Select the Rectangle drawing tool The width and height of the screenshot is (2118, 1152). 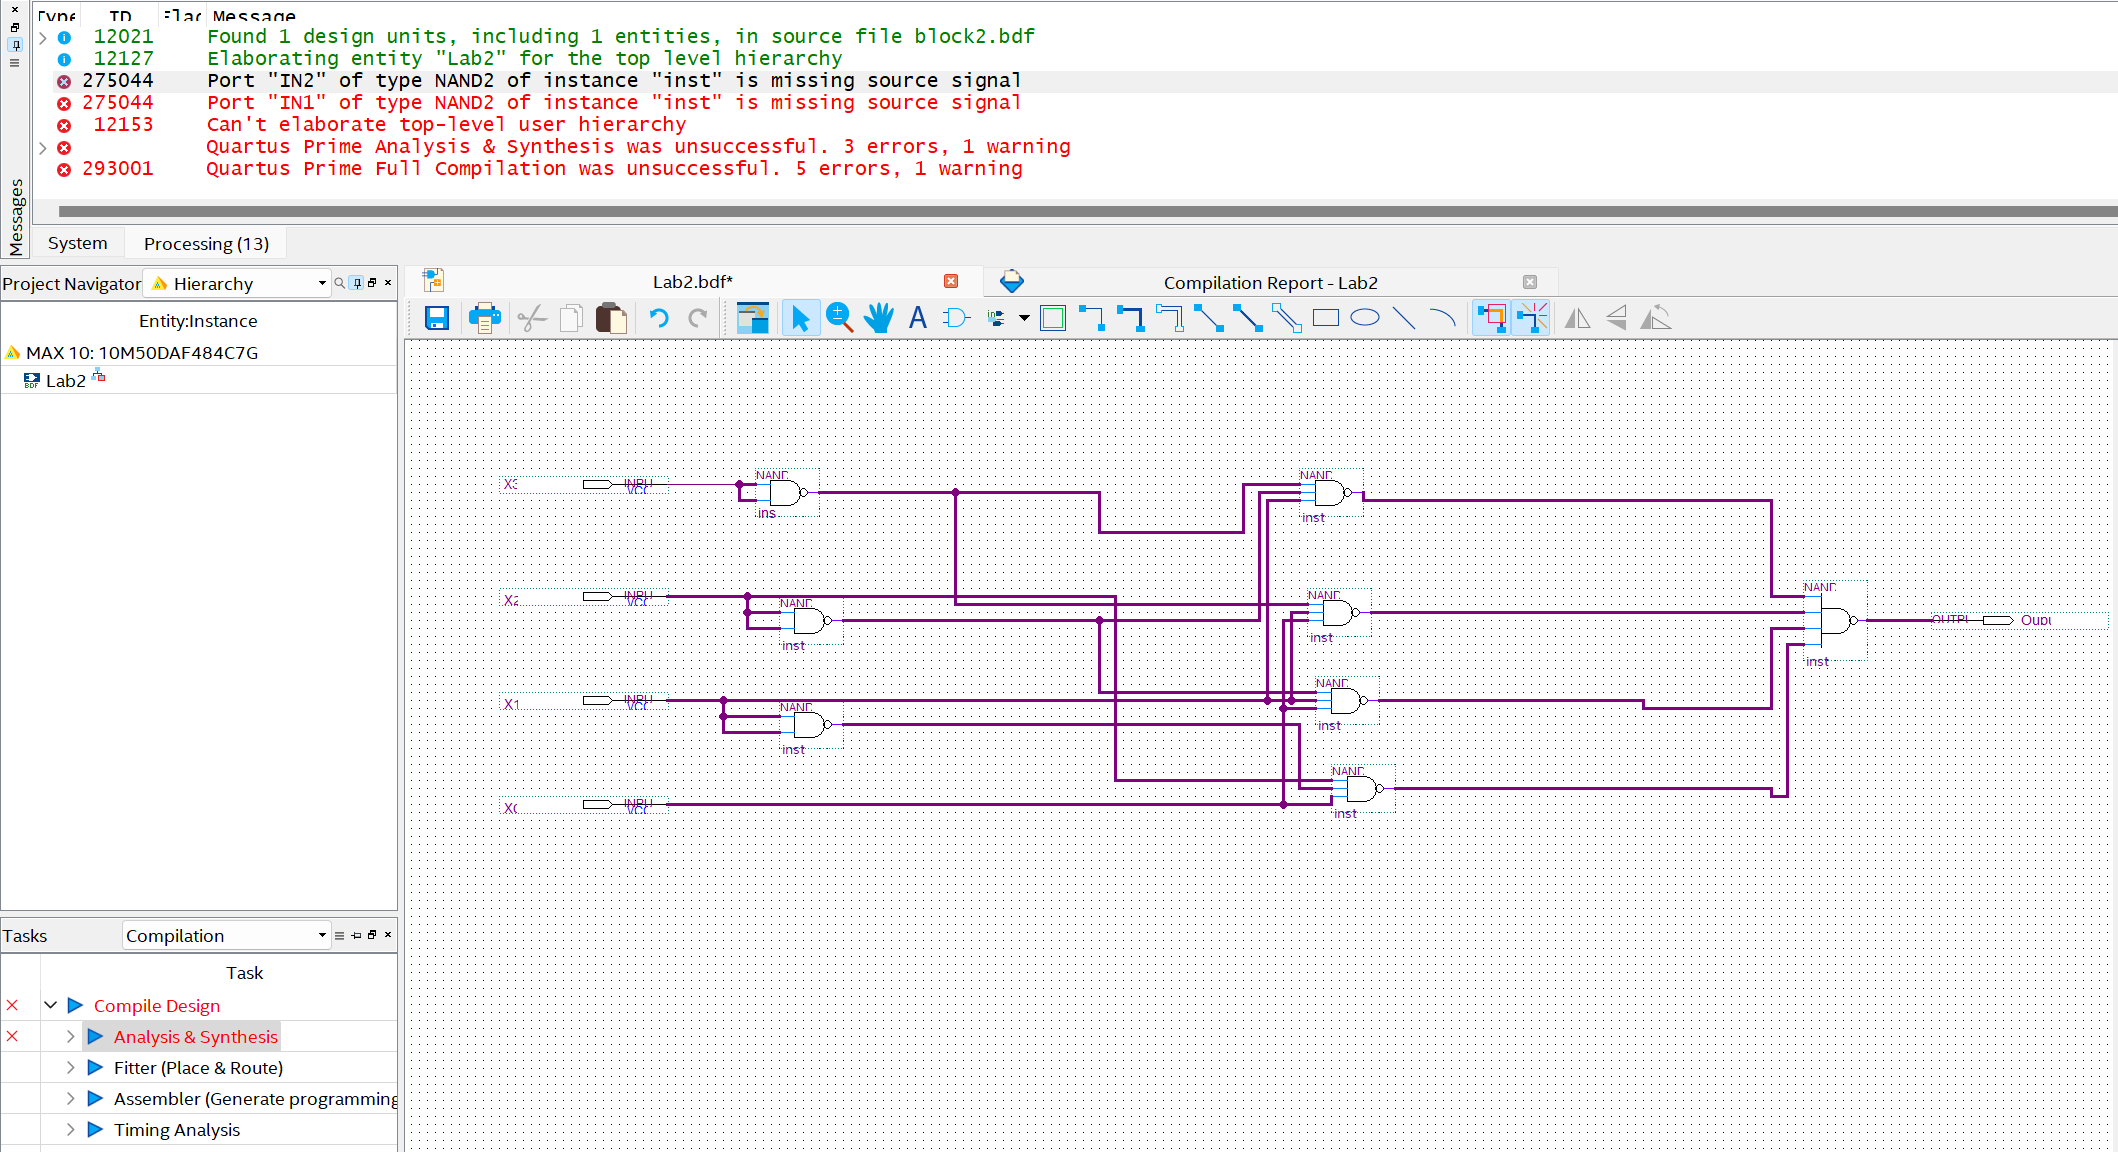pyautogui.click(x=1325, y=319)
